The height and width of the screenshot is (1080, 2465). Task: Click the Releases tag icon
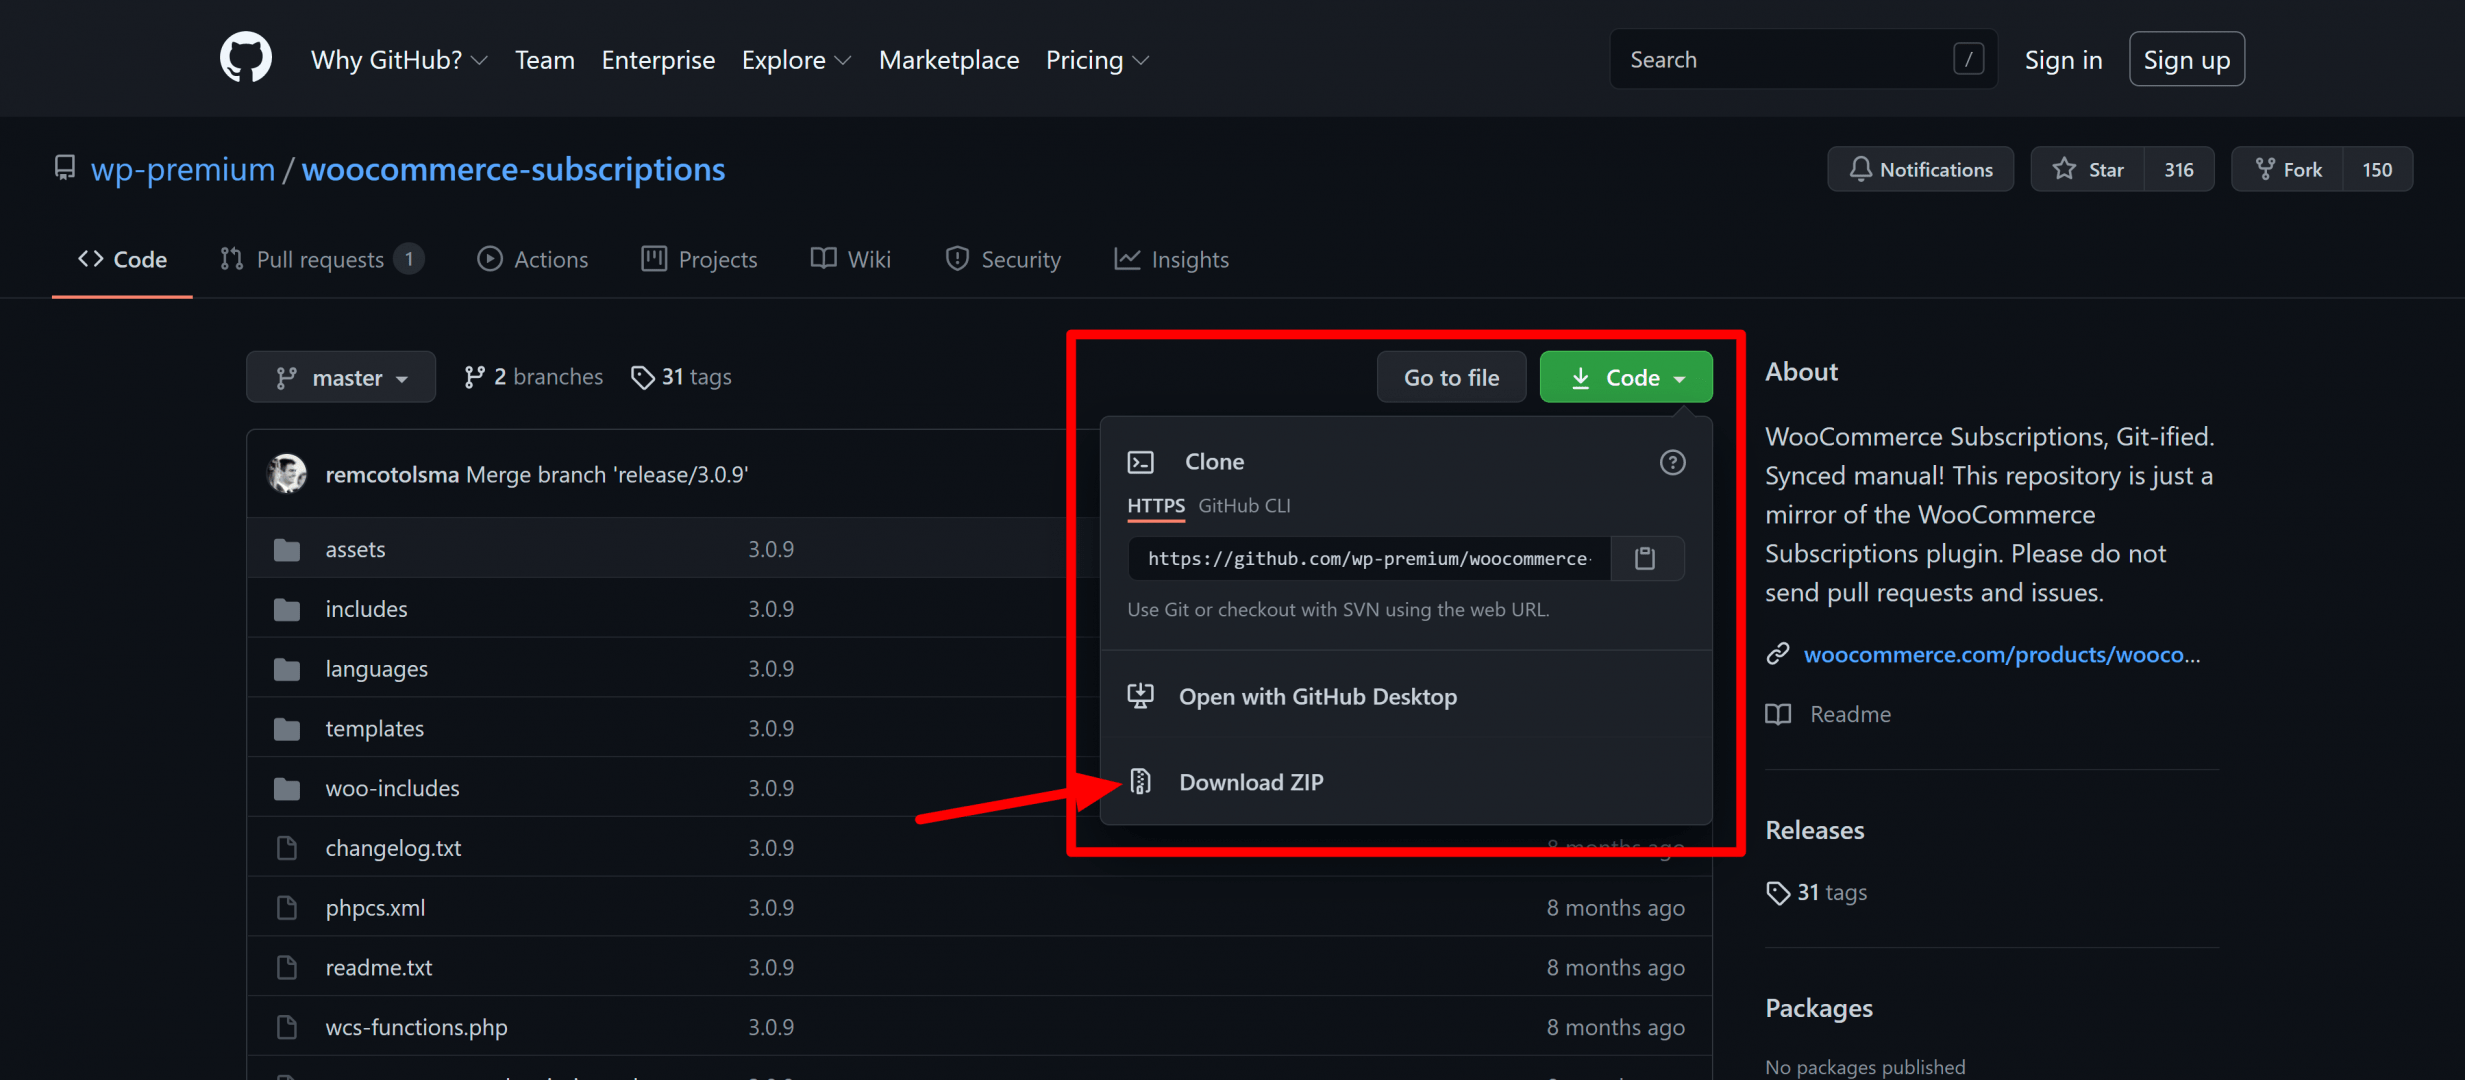(1778, 893)
